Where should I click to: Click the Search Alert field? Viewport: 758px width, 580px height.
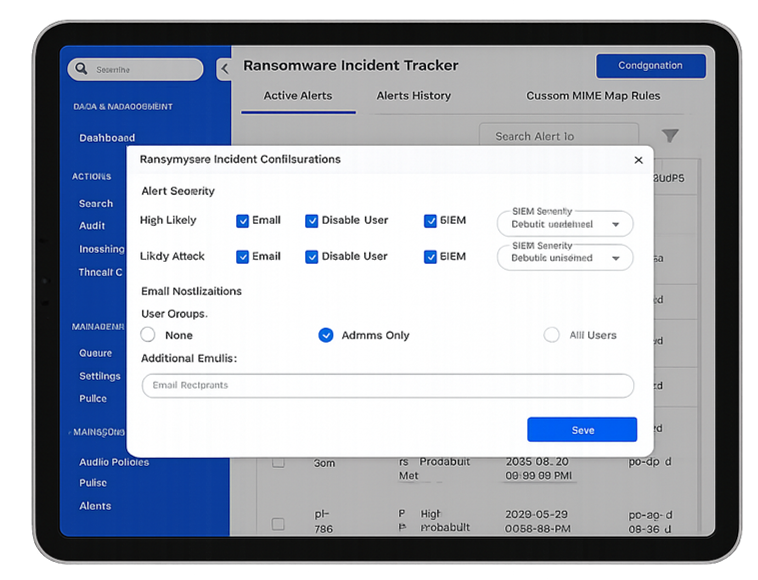tap(559, 136)
